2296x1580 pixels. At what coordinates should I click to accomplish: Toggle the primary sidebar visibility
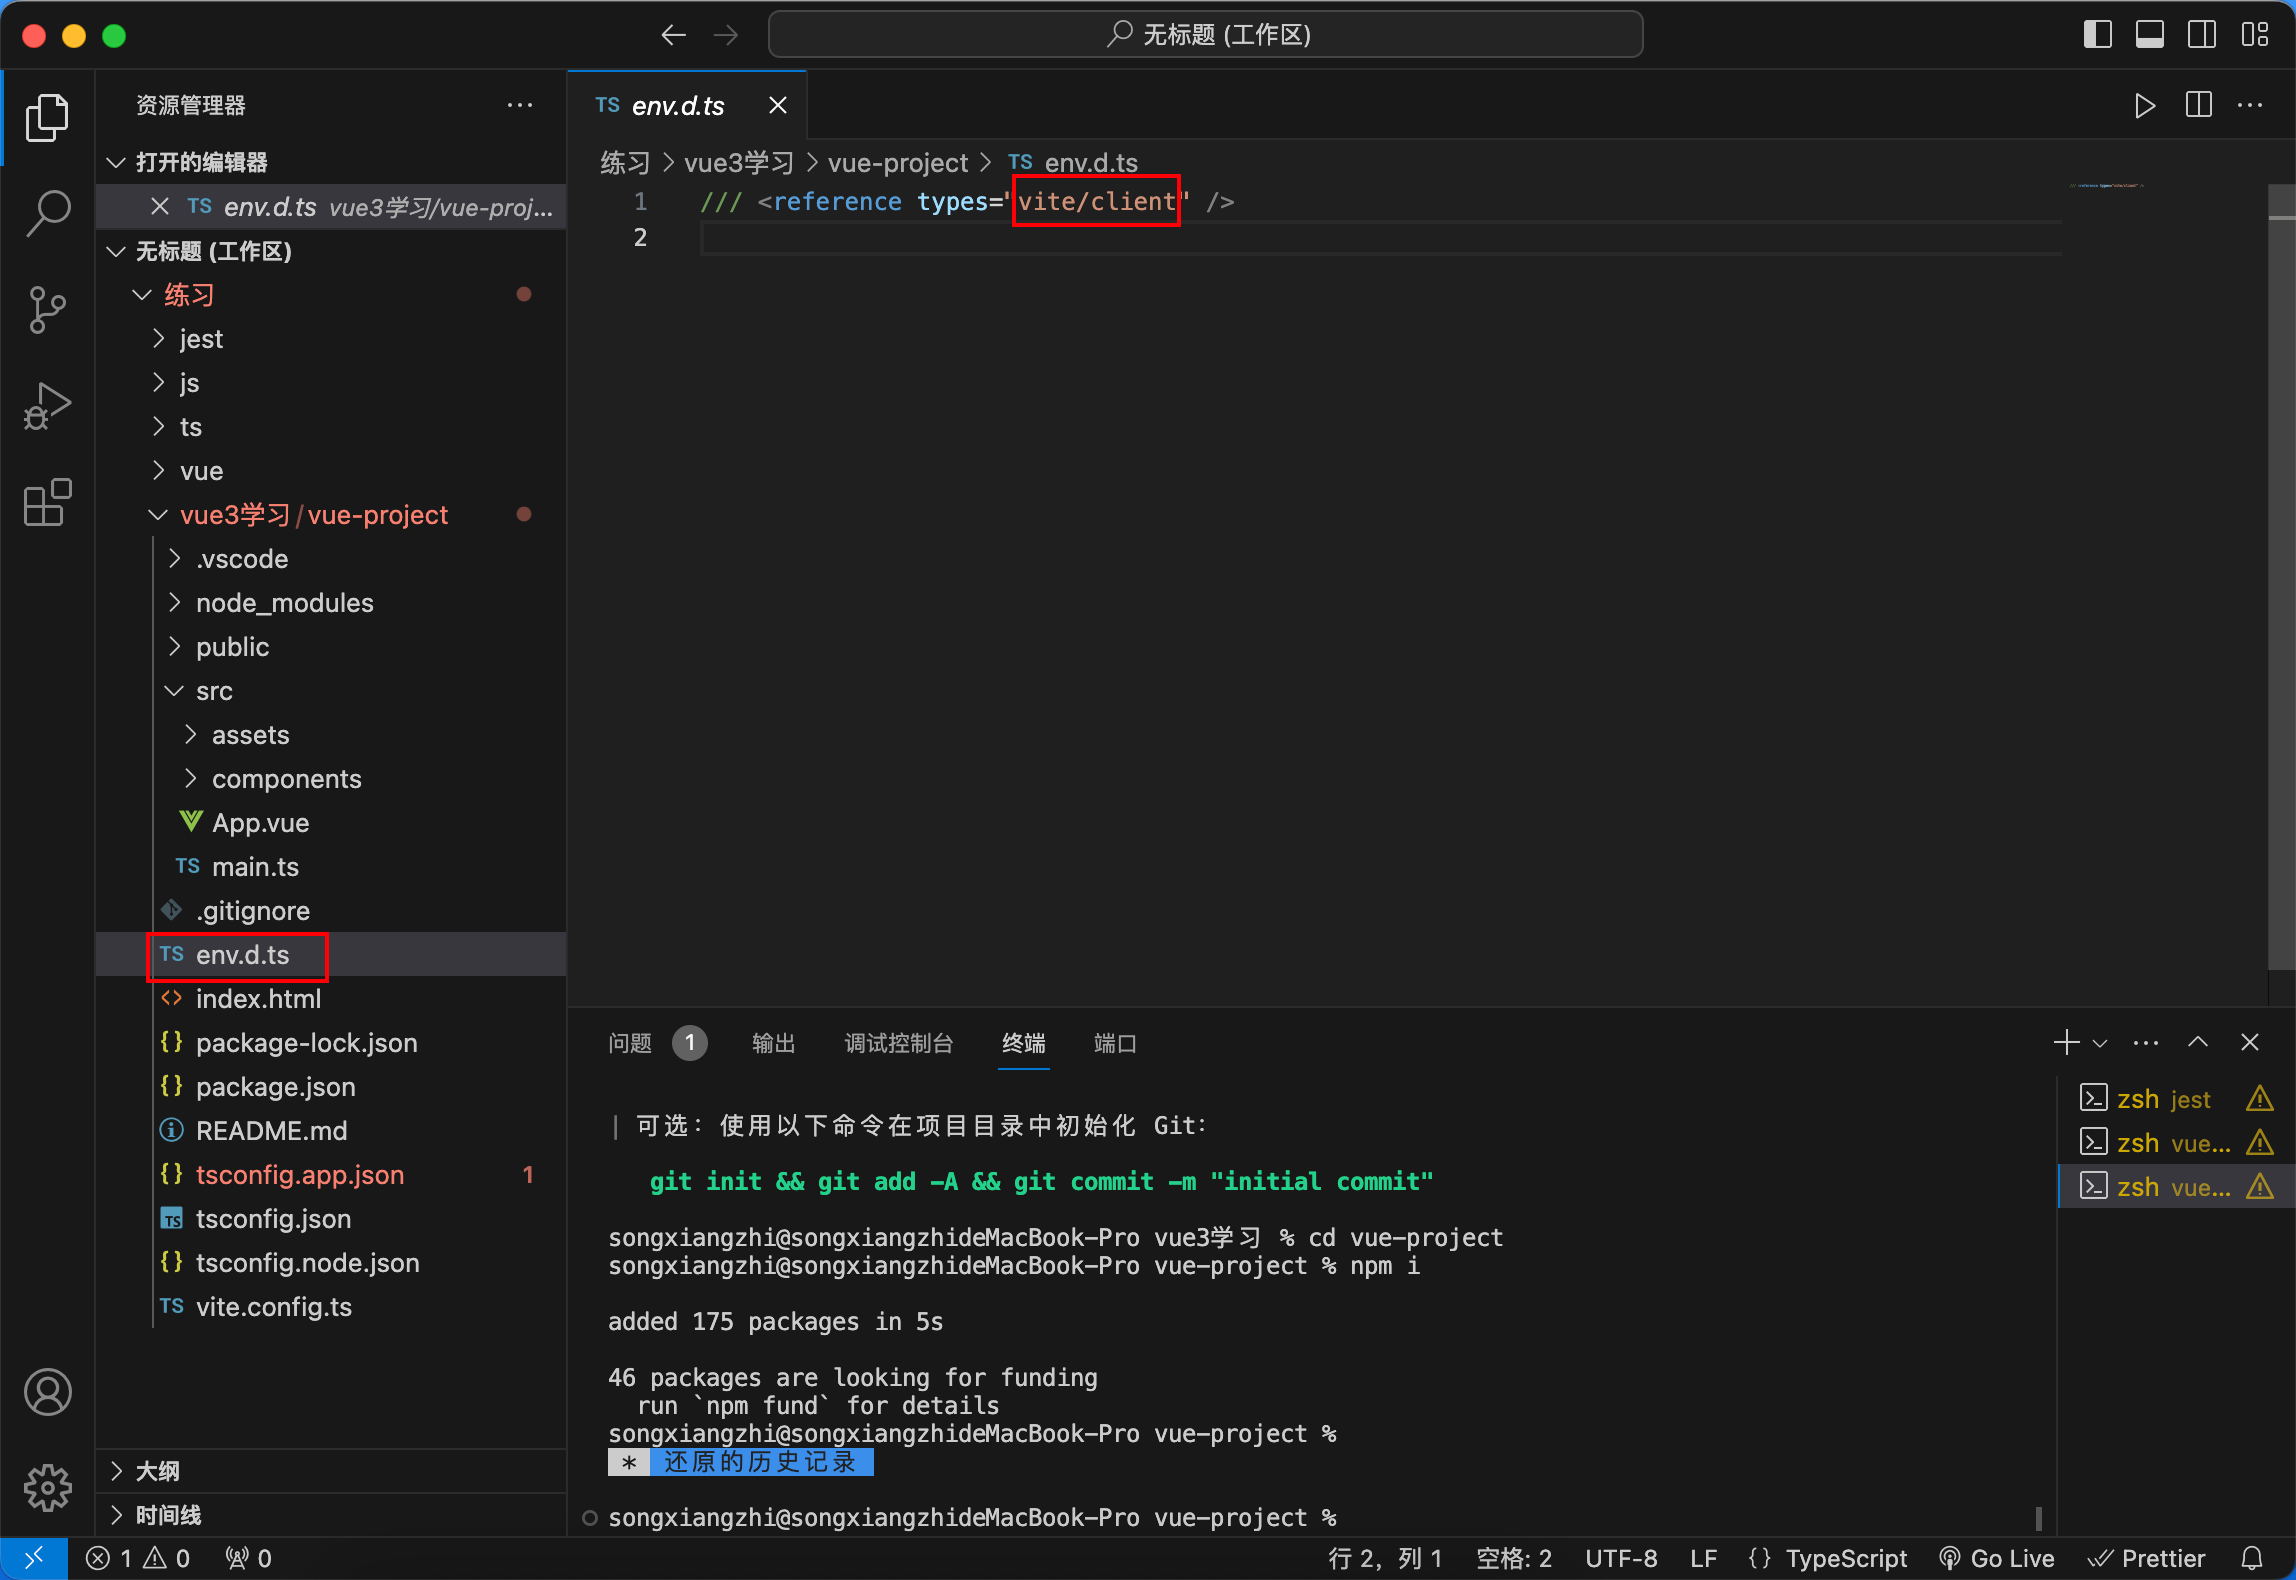(x=2096, y=33)
